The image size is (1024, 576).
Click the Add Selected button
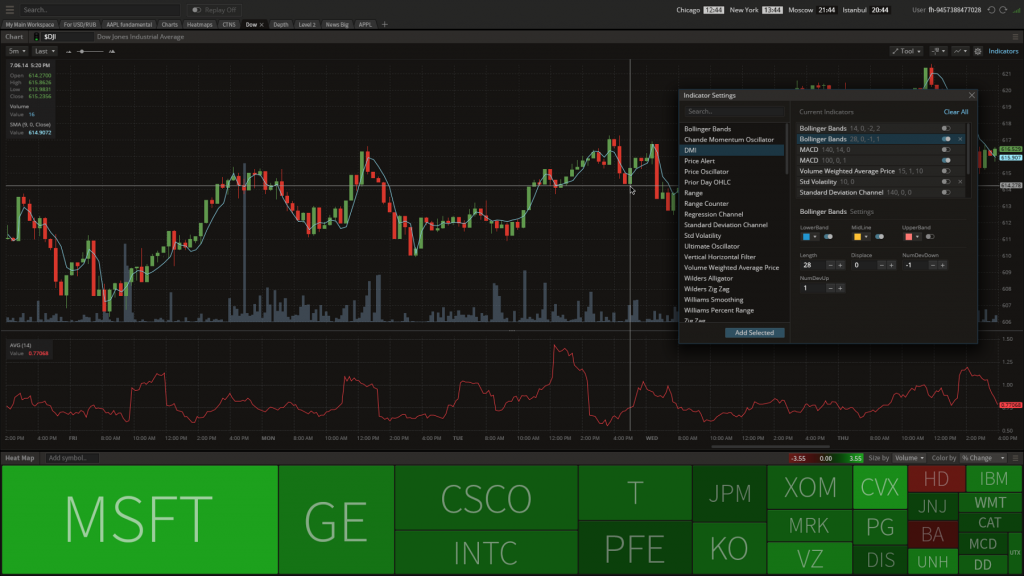755,332
